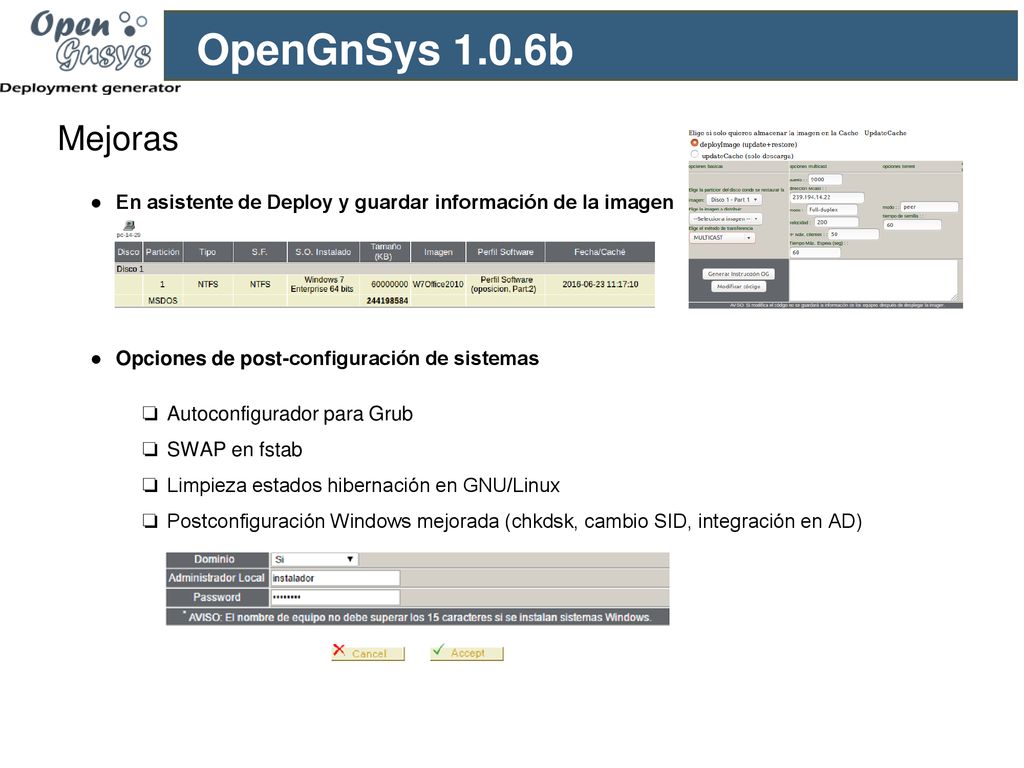The height and width of the screenshot is (768, 1024).
Task: Click the Postconfiguración Windows mejorada bullet text
Action: [514, 522]
